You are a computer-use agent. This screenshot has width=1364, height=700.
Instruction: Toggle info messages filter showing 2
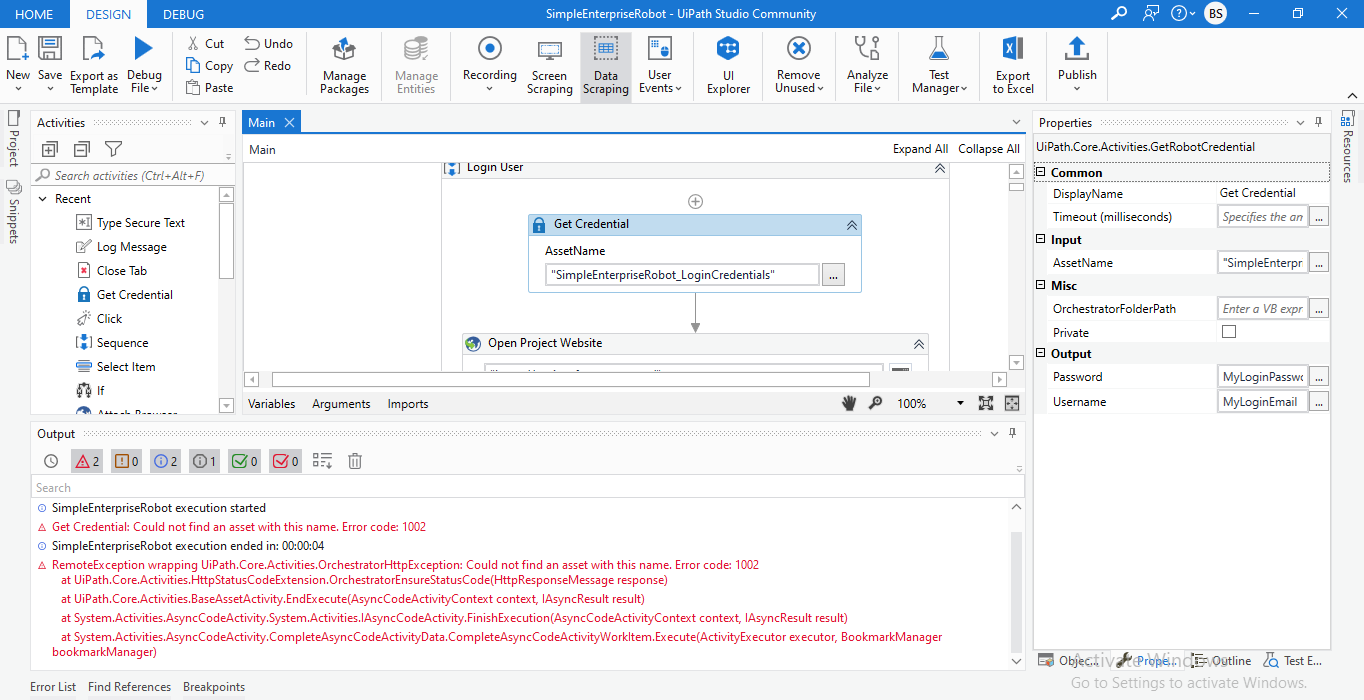point(166,461)
